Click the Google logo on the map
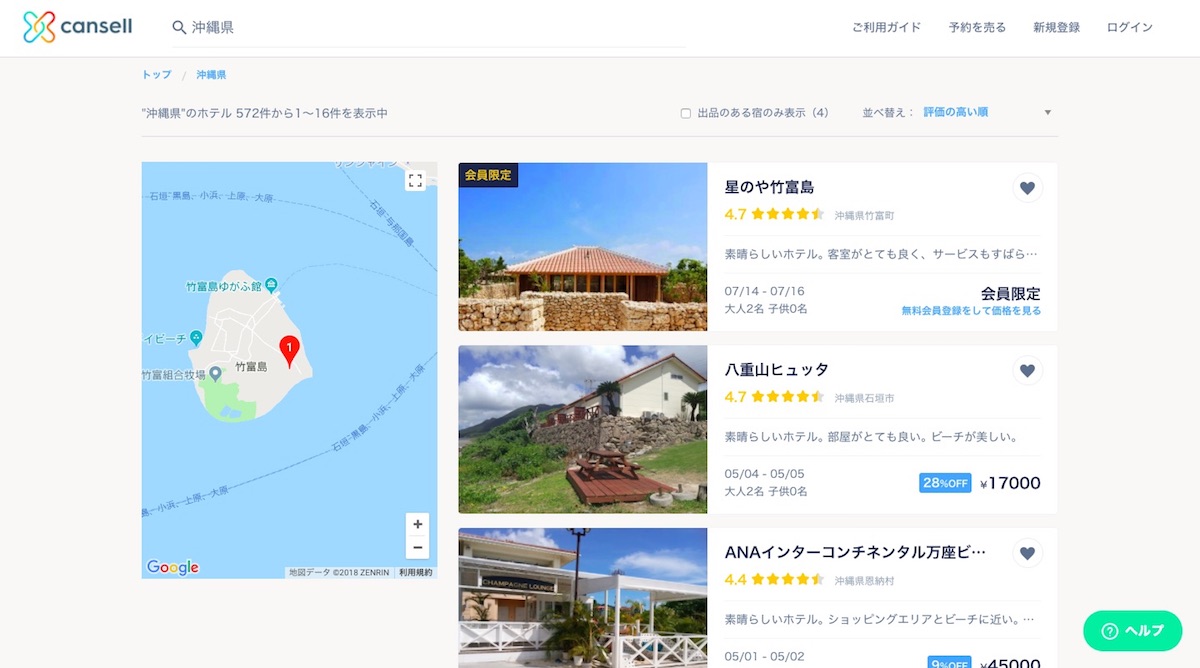 173,567
